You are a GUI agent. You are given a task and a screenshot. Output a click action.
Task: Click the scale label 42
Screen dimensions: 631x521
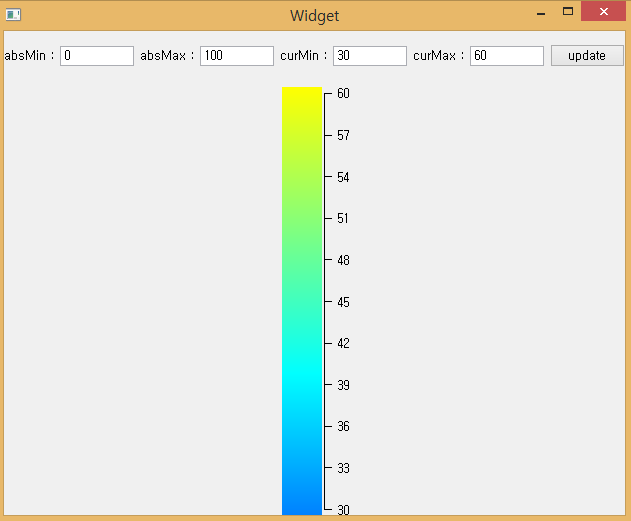coord(343,343)
